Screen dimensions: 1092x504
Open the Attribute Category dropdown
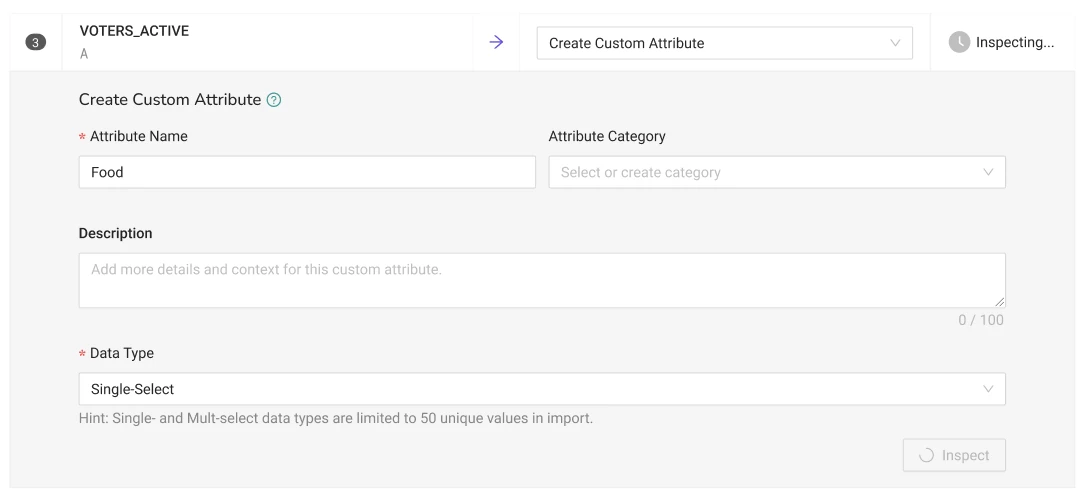click(777, 172)
